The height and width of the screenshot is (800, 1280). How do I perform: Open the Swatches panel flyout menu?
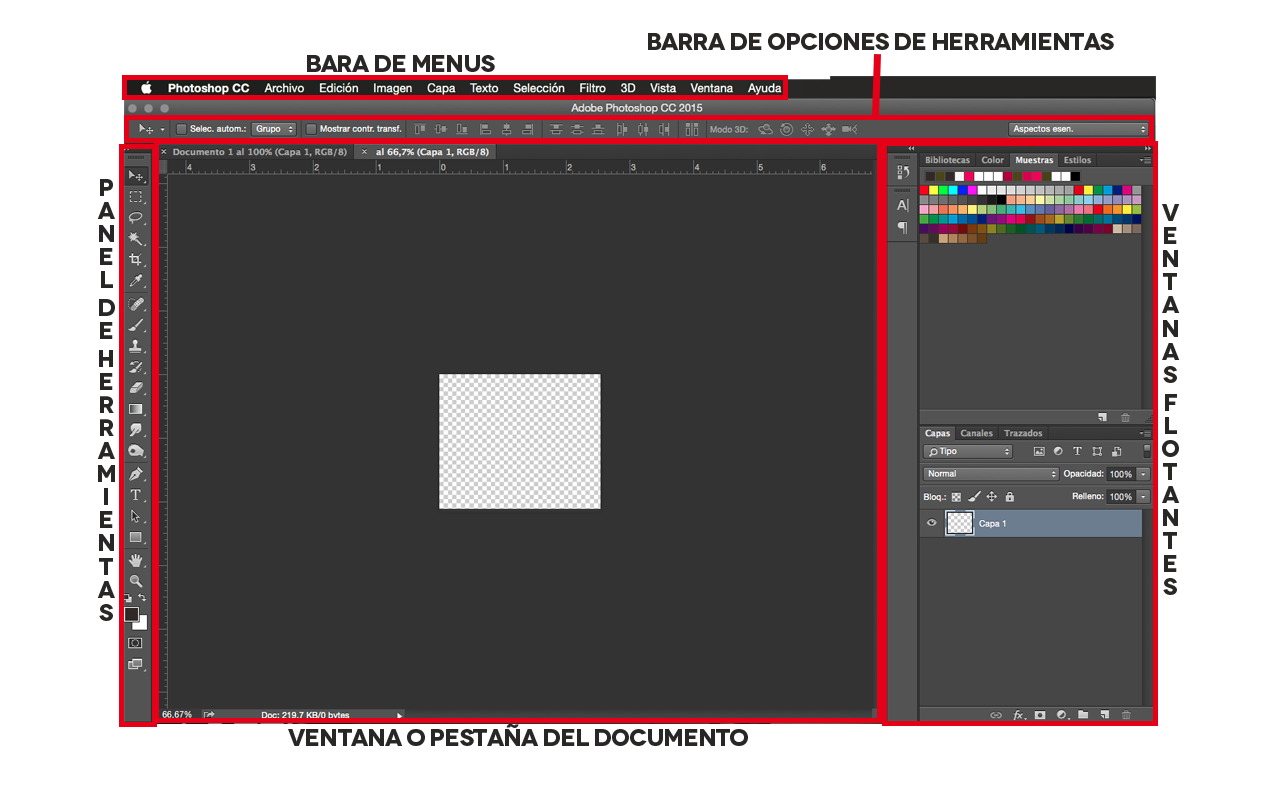pyautogui.click(x=1146, y=160)
